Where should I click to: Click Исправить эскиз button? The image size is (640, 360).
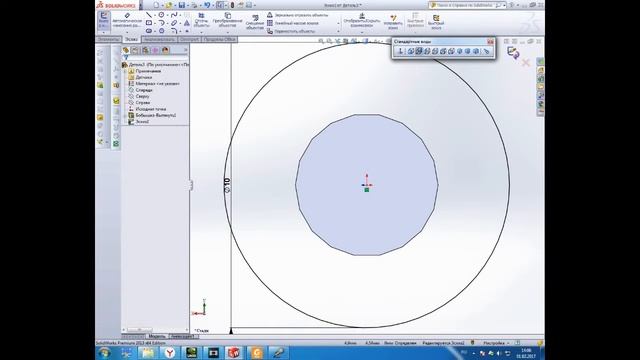point(393,22)
